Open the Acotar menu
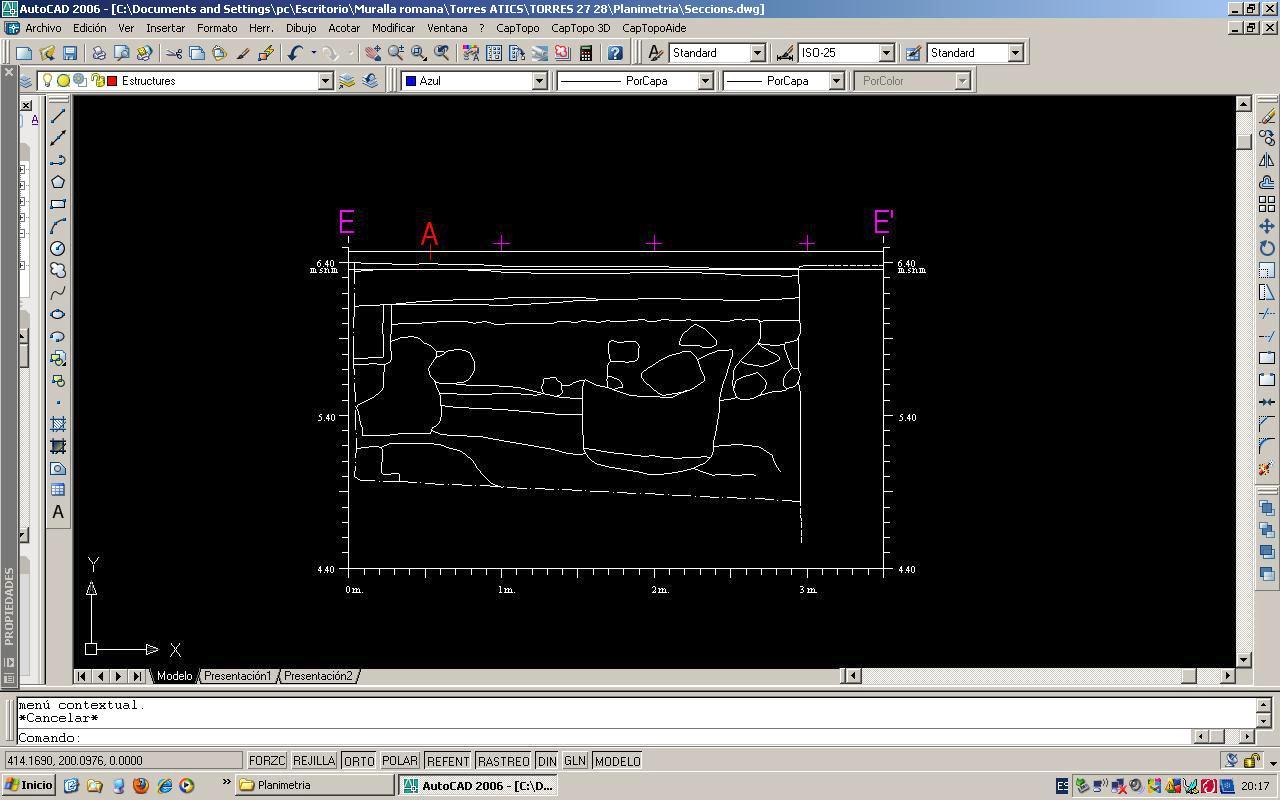The height and width of the screenshot is (800, 1280). point(344,28)
